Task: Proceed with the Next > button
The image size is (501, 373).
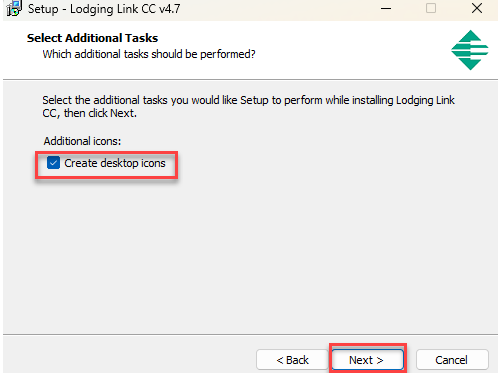Action: (366, 360)
